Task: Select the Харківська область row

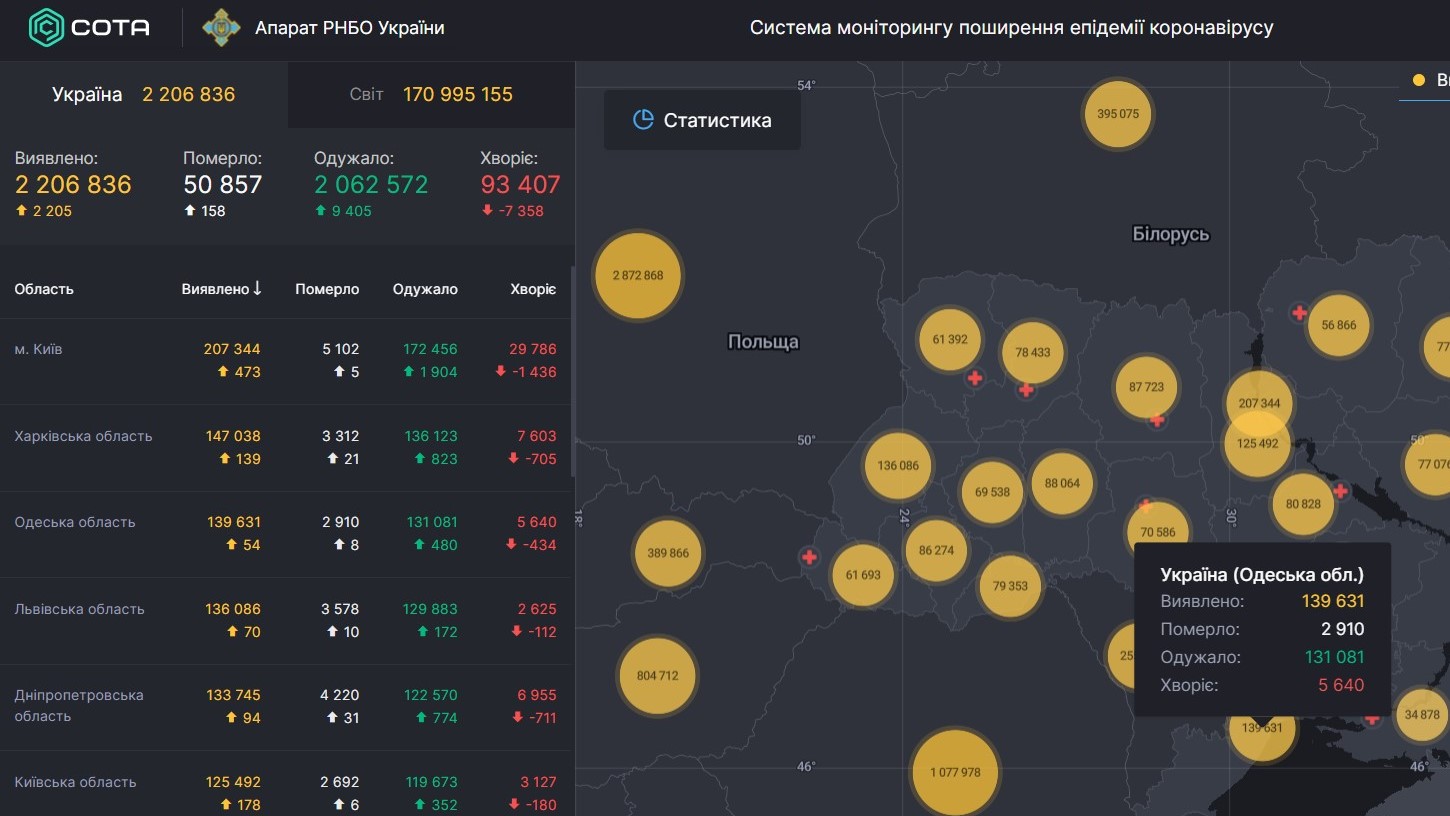Action: 285,447
